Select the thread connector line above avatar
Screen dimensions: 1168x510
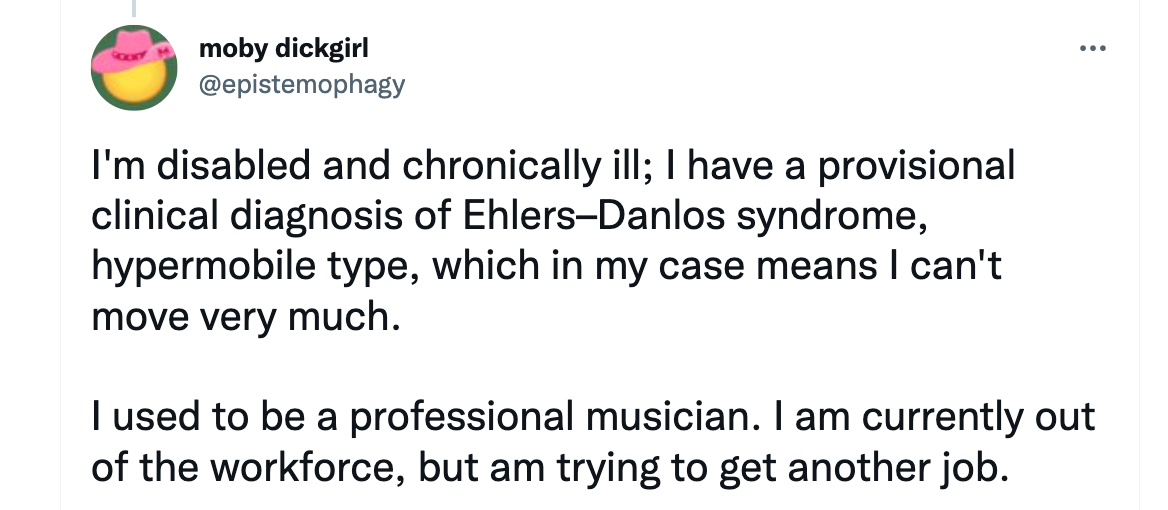[x=134, y=8]
